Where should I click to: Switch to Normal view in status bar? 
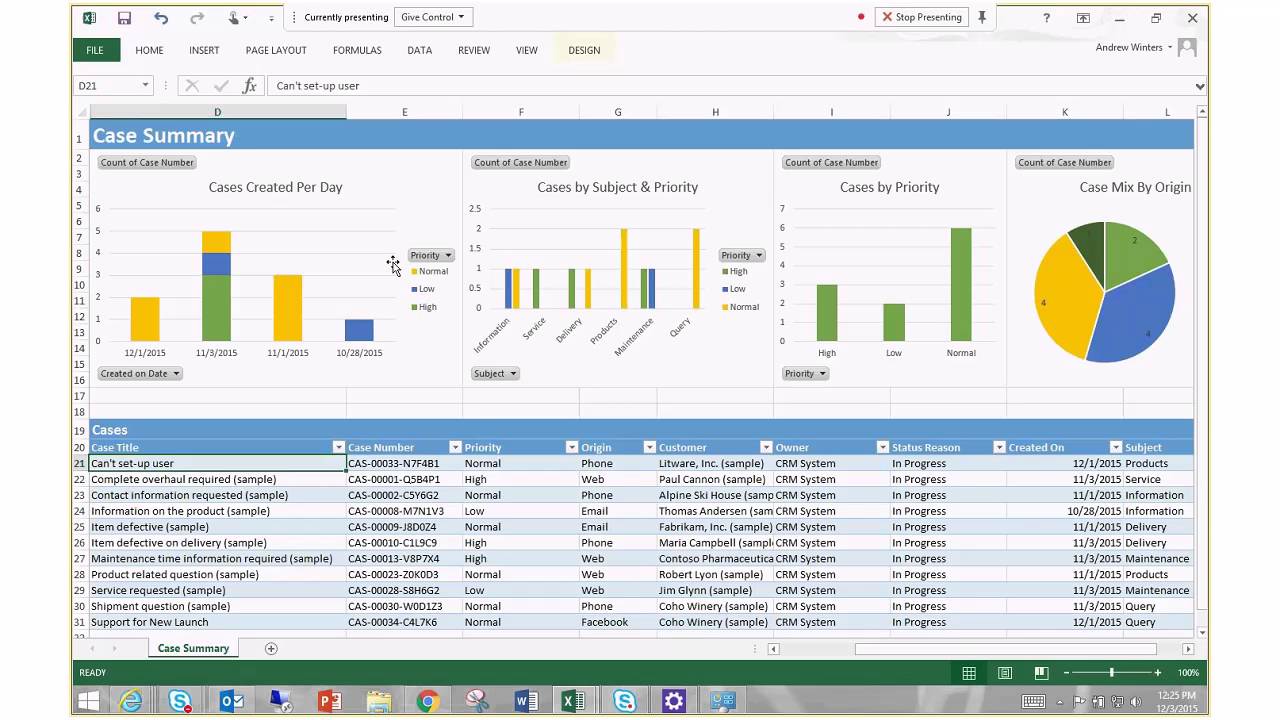[x=969, y=673]
